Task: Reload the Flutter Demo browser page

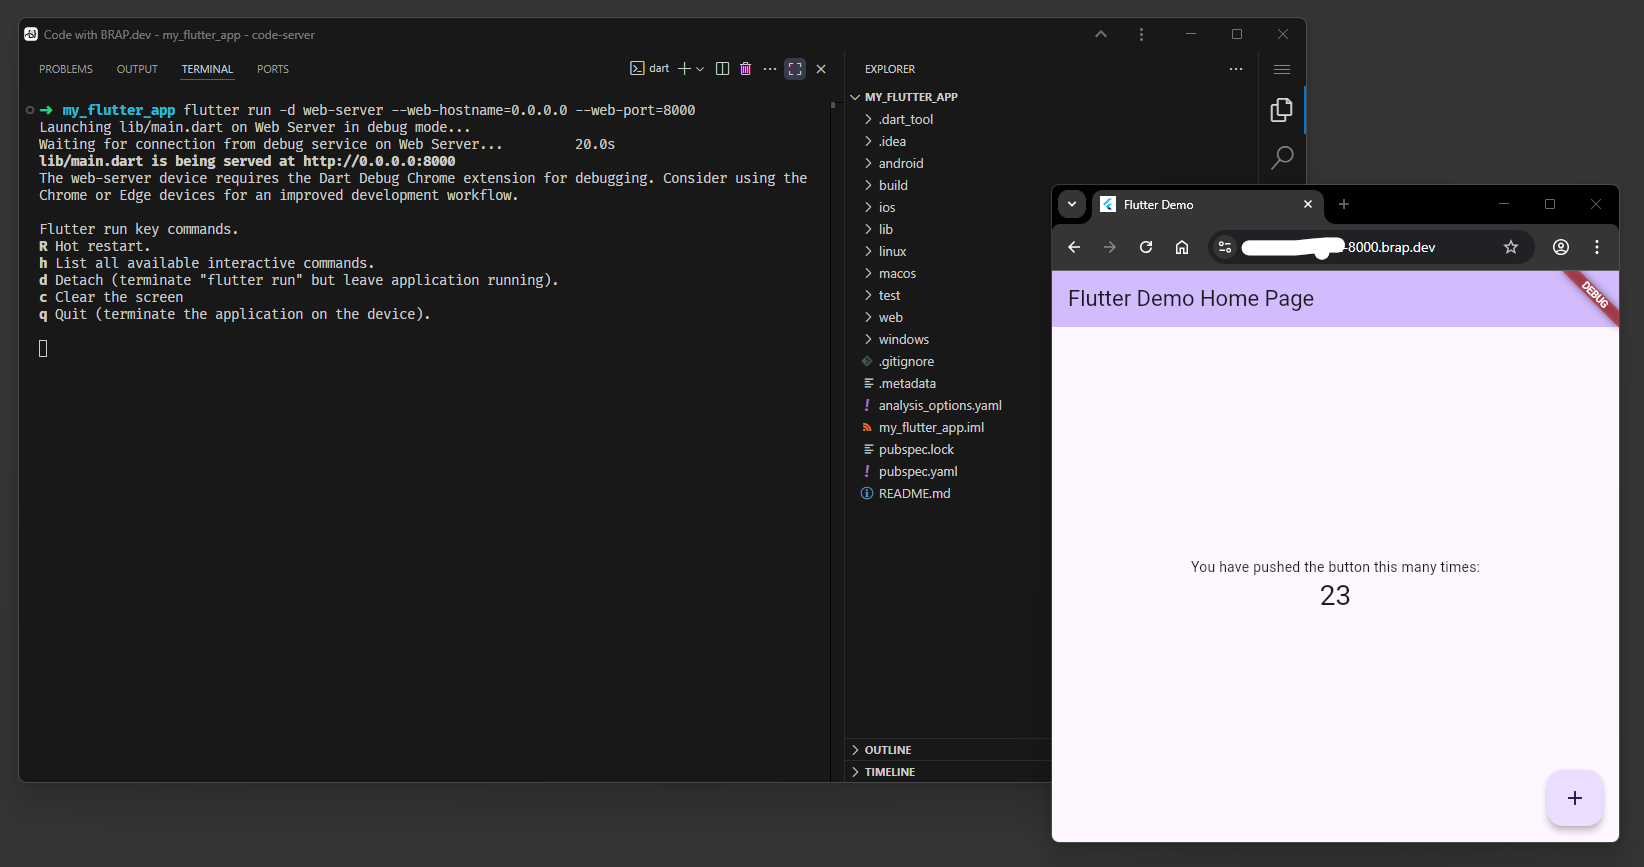Action: (1146, 247)
